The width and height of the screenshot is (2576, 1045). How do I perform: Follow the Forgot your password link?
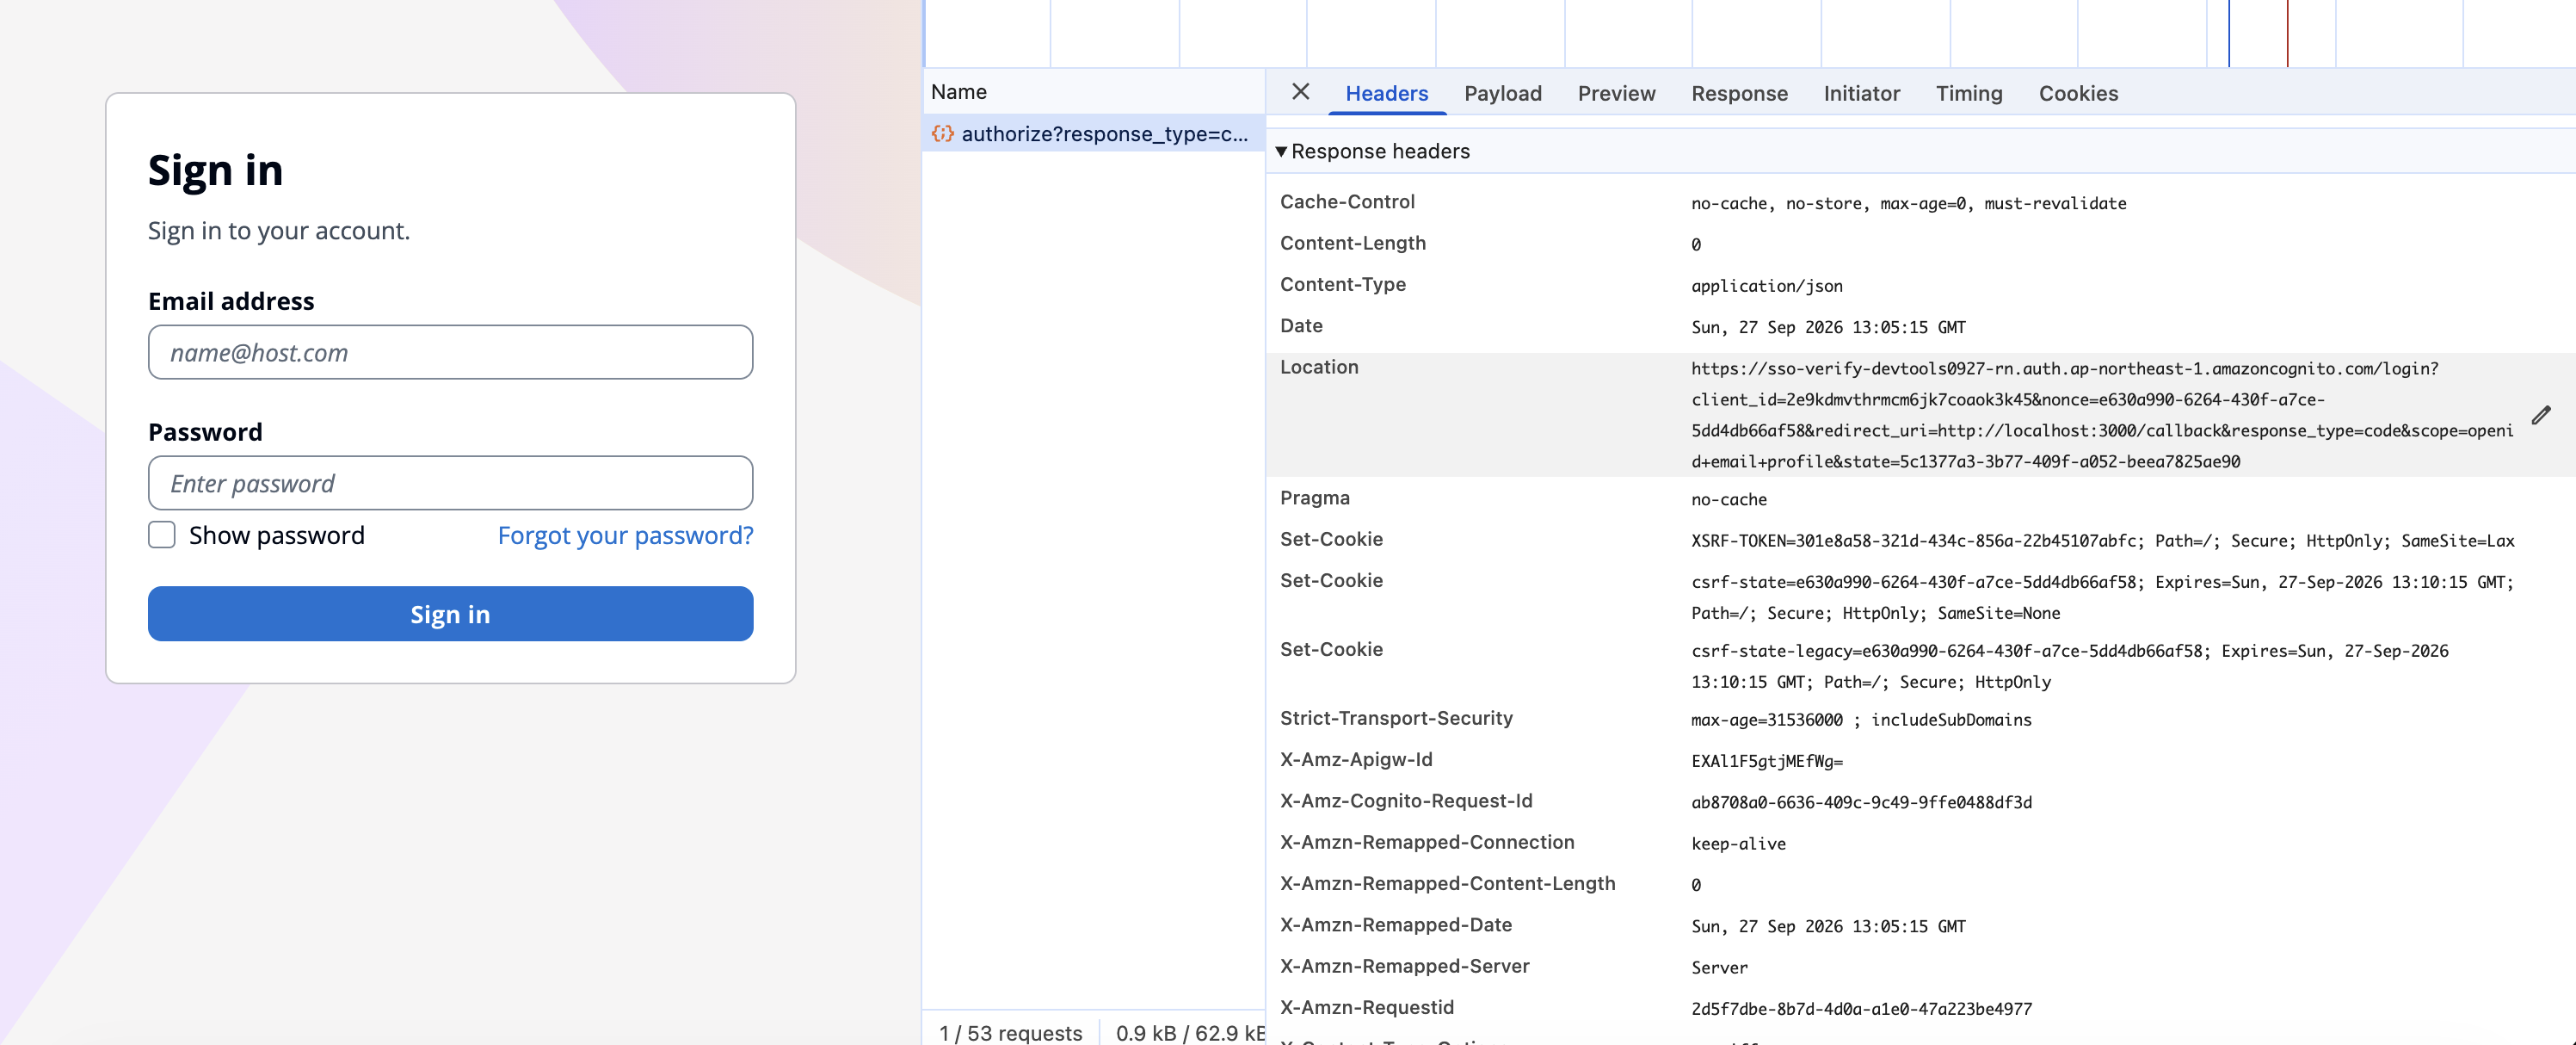(625, 535)
